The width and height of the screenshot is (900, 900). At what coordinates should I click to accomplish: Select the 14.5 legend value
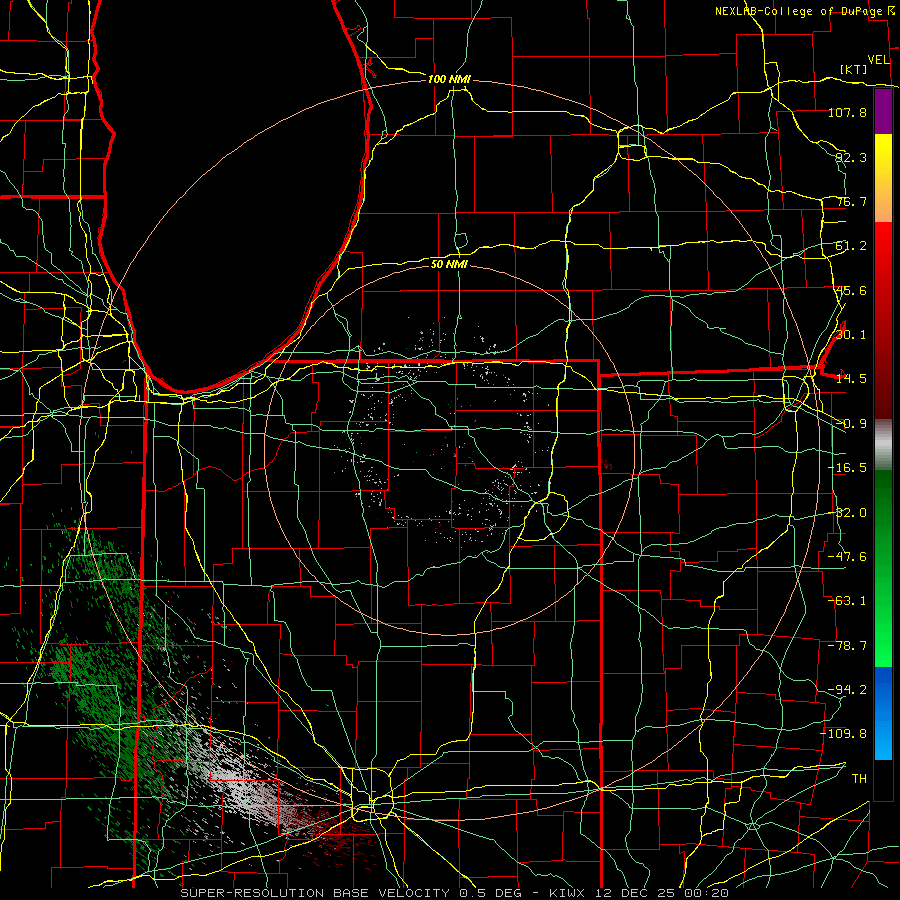click(851, 379)
